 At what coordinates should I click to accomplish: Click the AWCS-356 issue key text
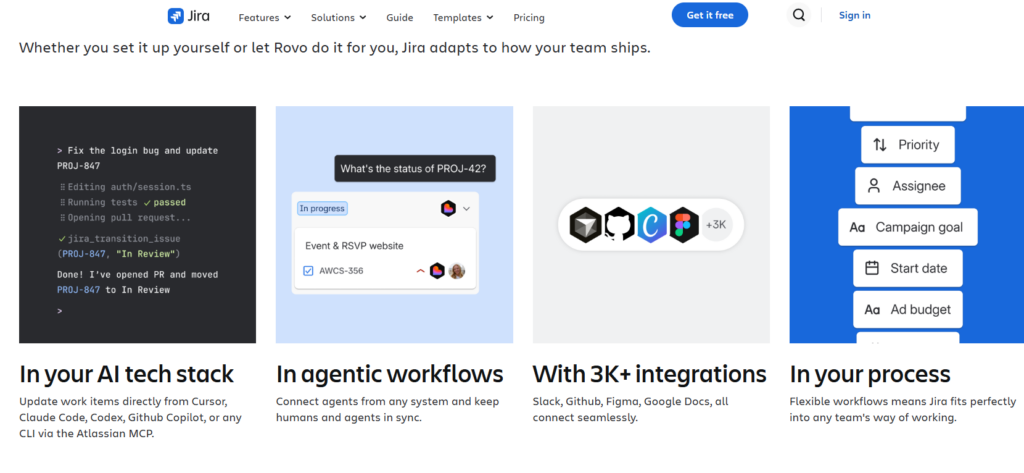342,271
